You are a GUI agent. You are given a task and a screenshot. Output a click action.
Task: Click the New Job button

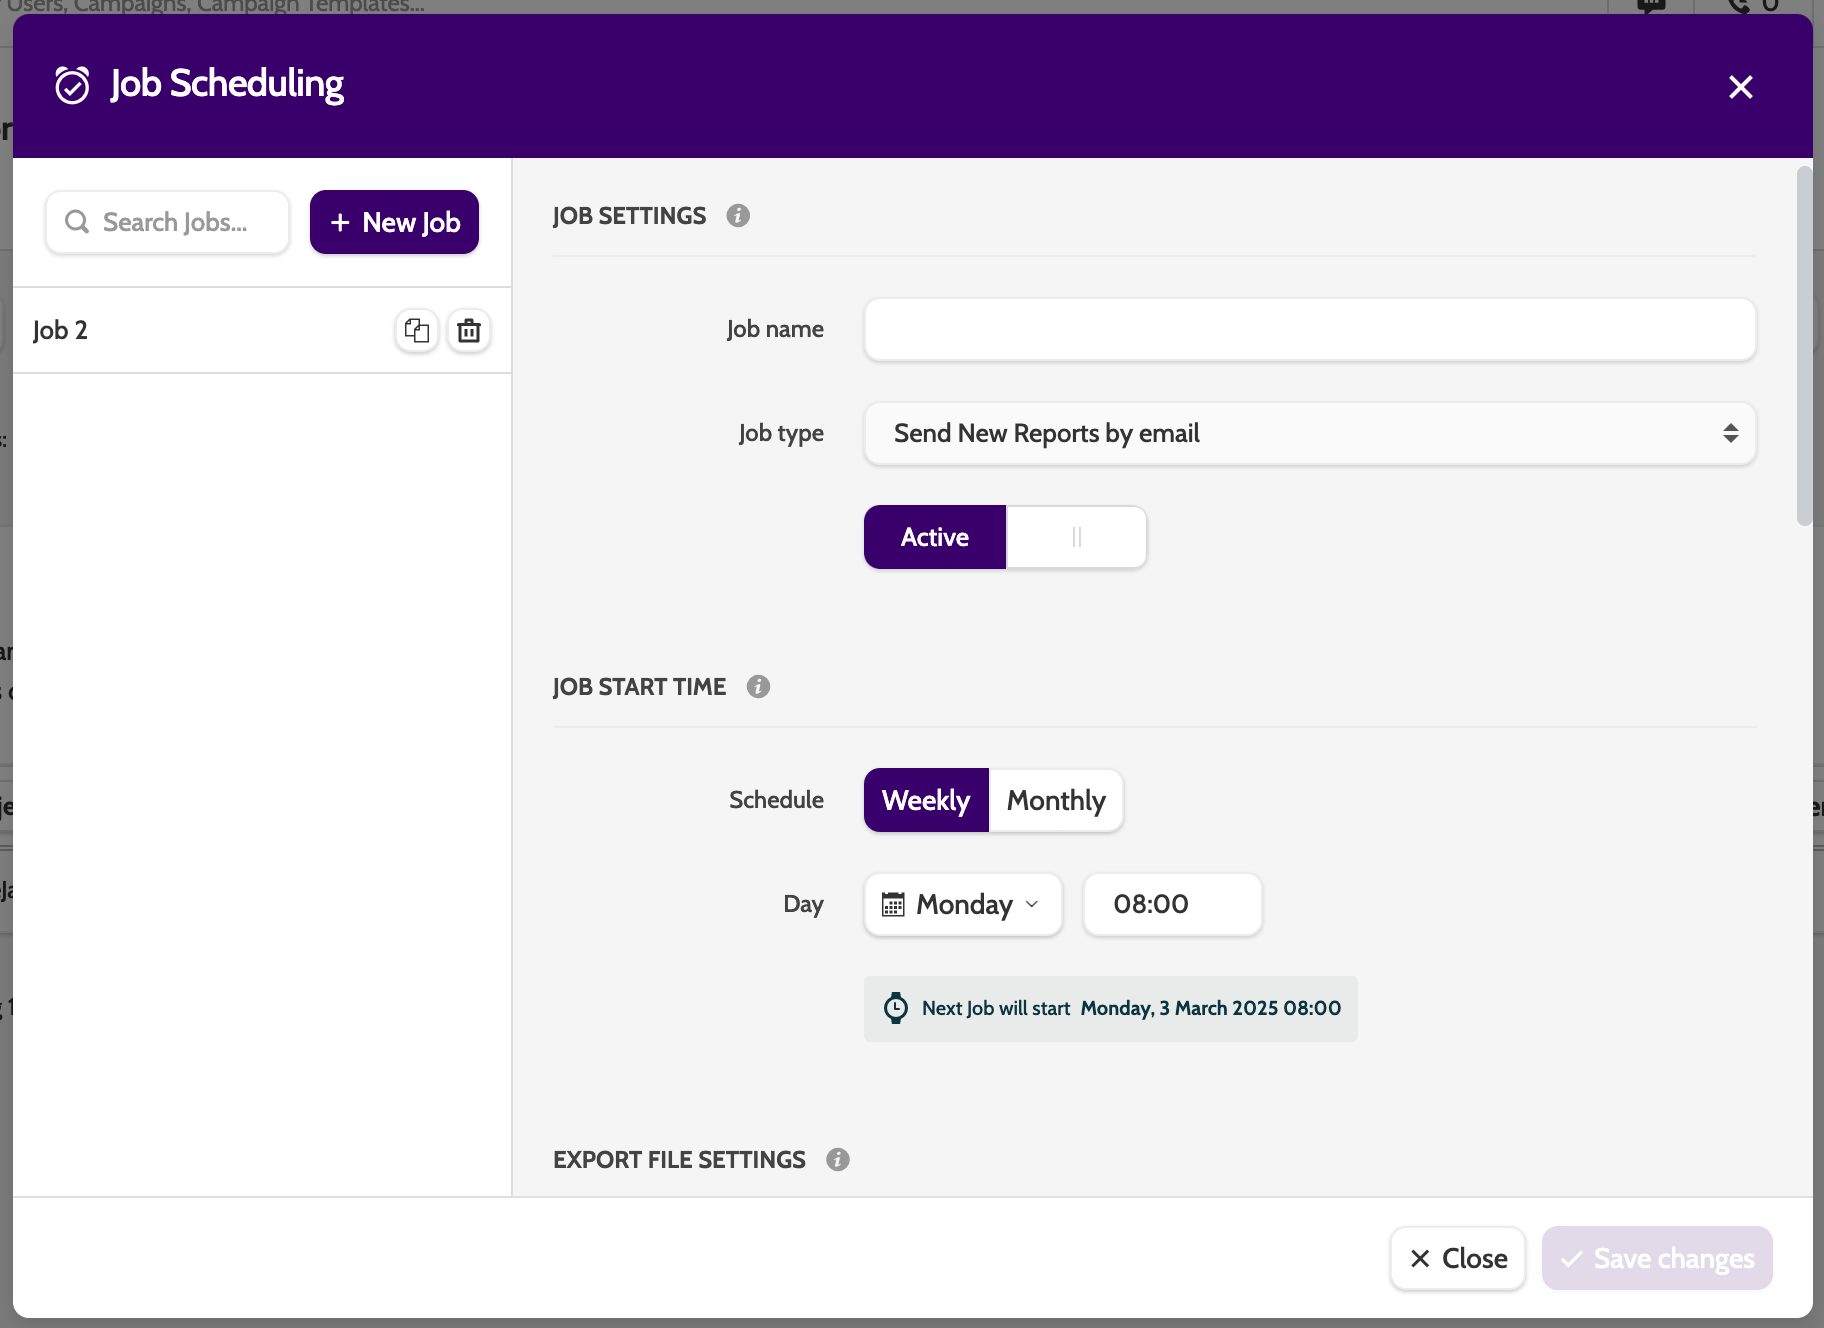pos(394,222)
